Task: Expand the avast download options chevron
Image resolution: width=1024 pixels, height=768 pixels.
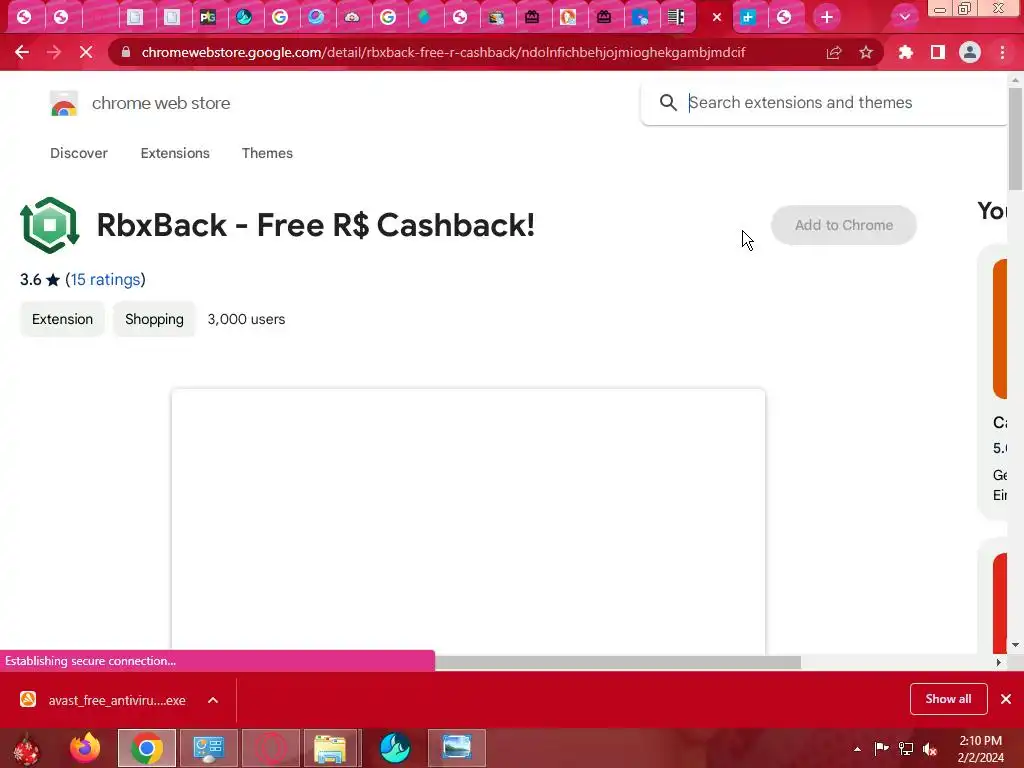Action: 213,700
